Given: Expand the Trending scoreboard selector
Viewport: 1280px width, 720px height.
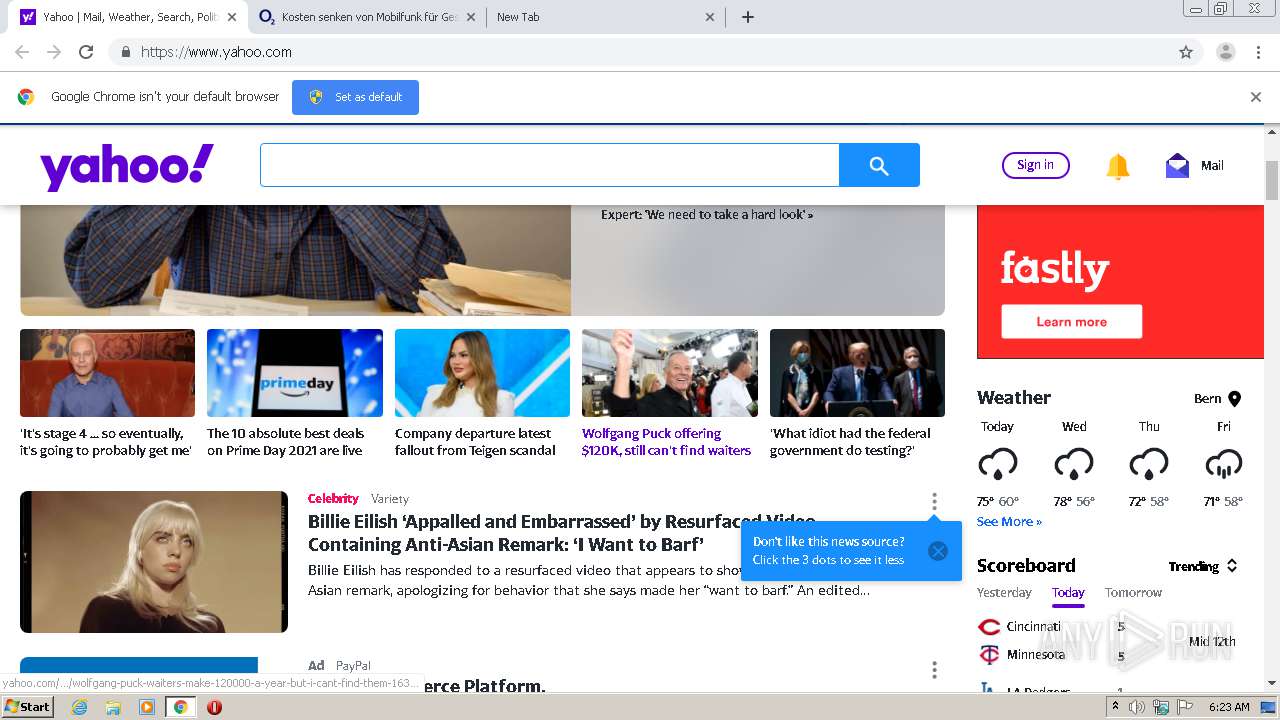Looking at the screenshot, I should (1204, 566).
